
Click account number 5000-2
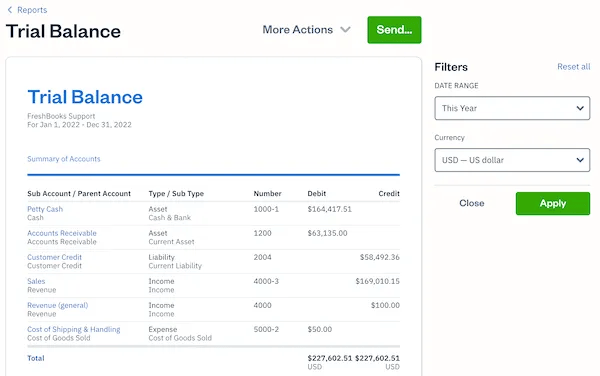click(266, 329)
